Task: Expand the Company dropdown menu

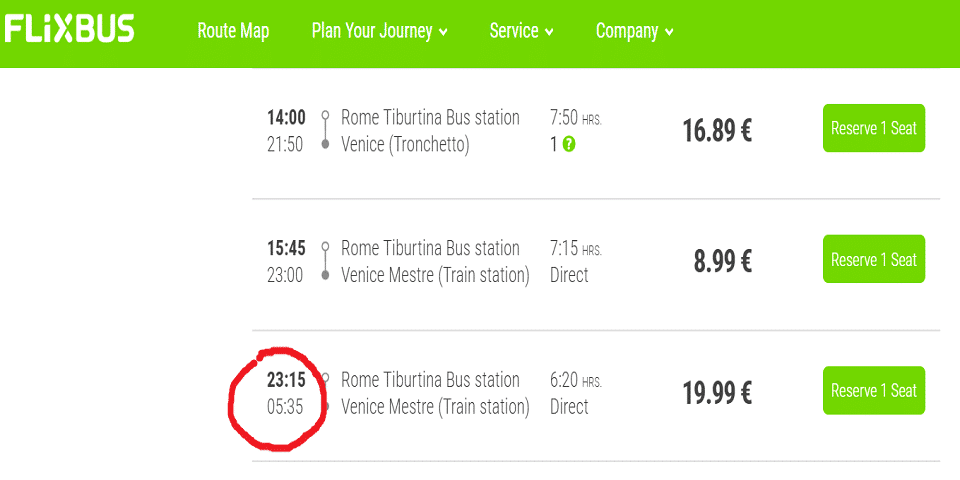Action: click(x=635, y=31)
